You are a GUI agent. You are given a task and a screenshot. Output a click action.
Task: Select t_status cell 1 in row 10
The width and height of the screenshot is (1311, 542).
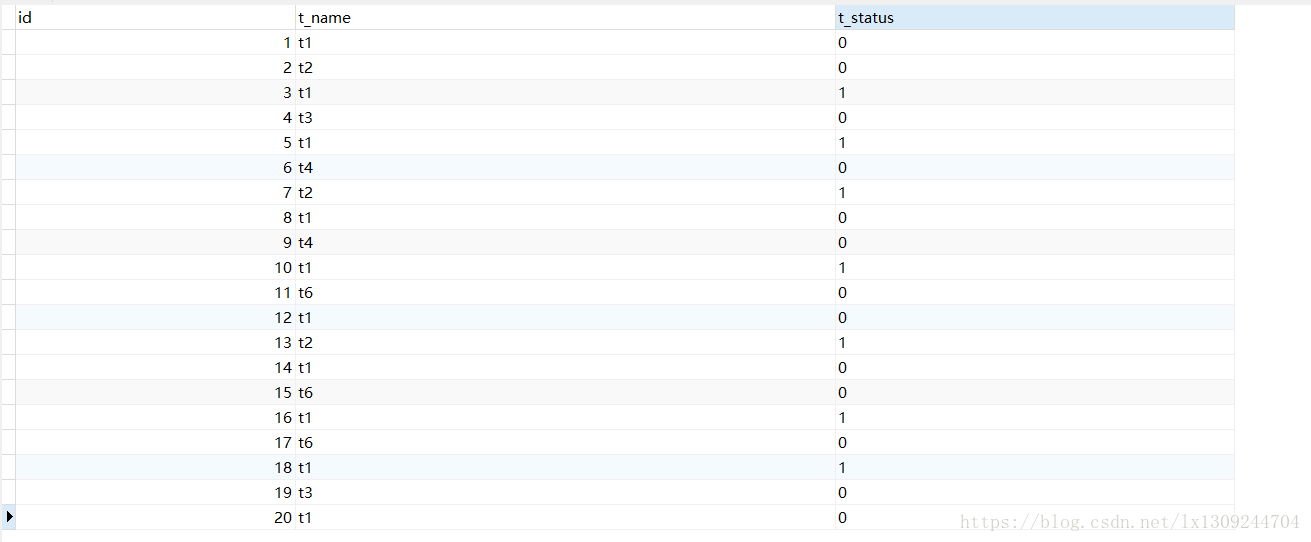[x=1035, y=268]
